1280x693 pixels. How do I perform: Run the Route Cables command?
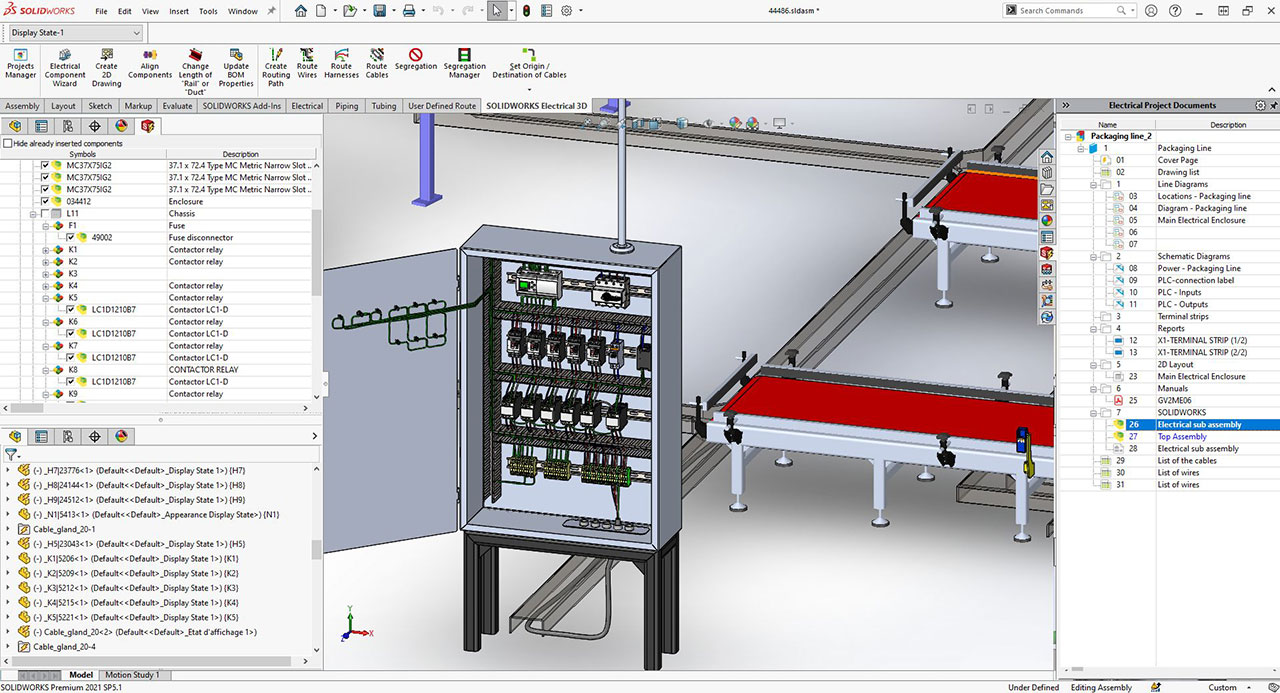coord(377,64)
